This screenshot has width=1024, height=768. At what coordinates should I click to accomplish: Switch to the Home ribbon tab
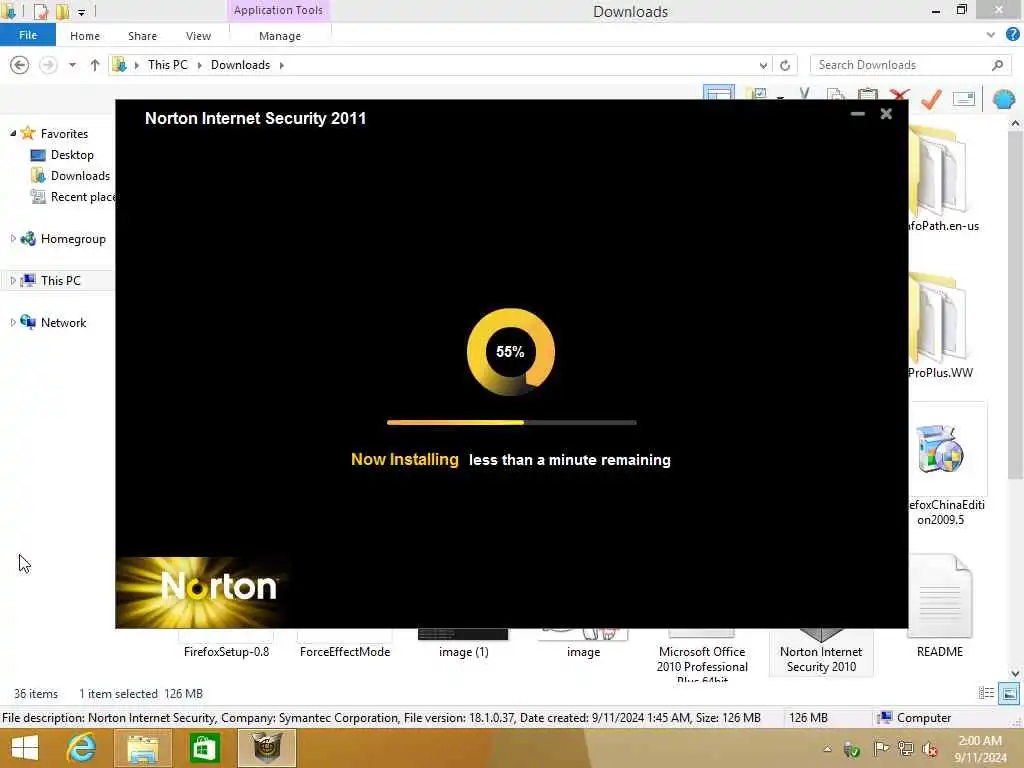pos(85,36)
